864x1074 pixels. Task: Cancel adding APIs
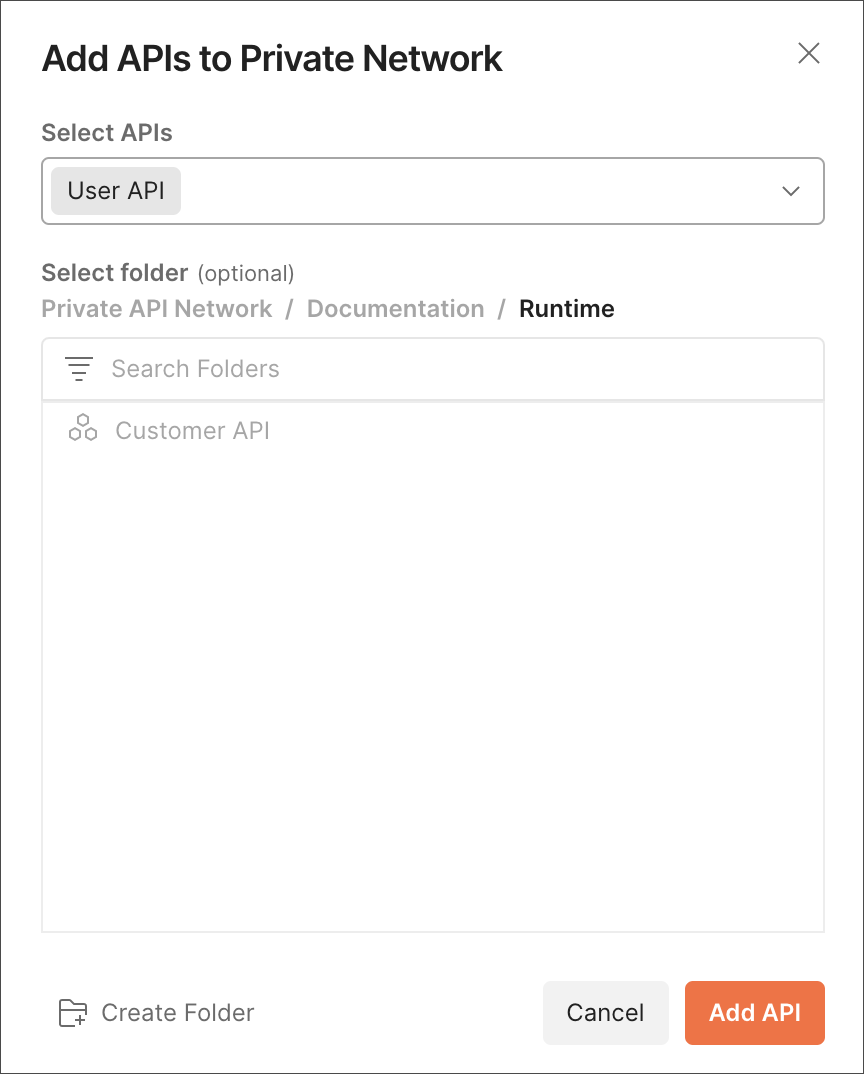coord(606,1013)
